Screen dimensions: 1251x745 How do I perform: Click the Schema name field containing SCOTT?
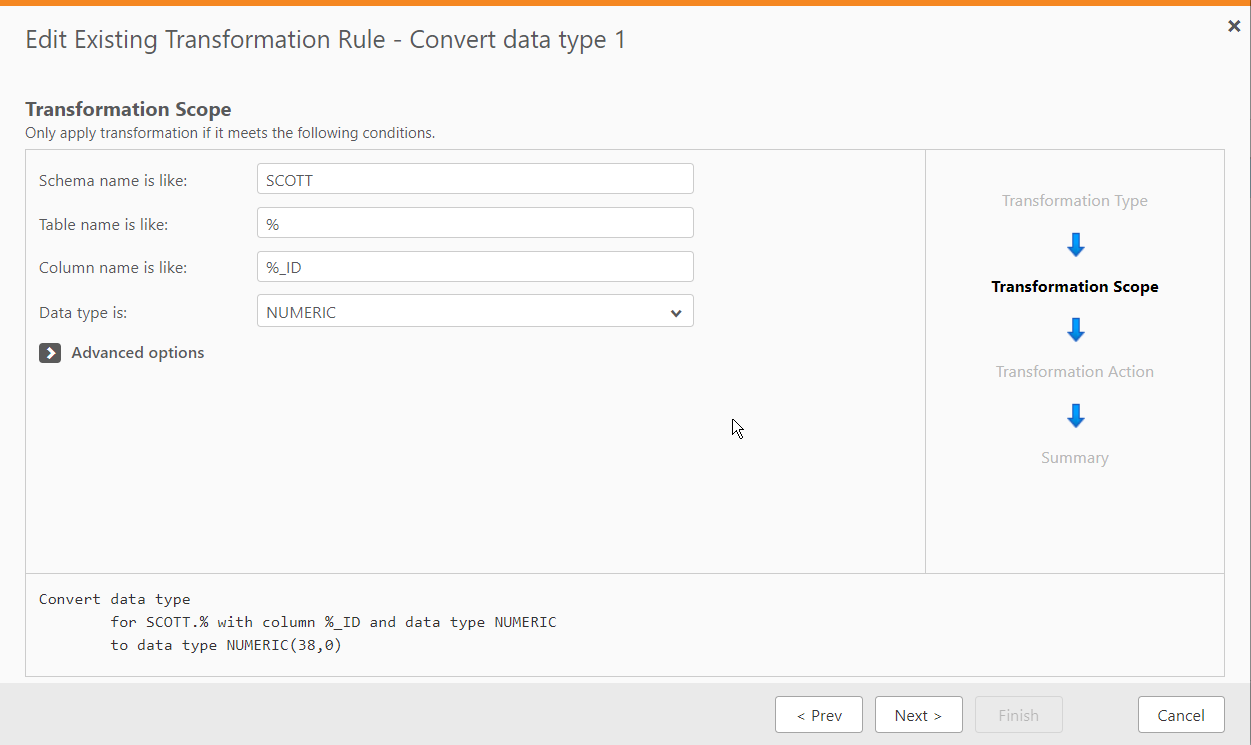(475, 178)
